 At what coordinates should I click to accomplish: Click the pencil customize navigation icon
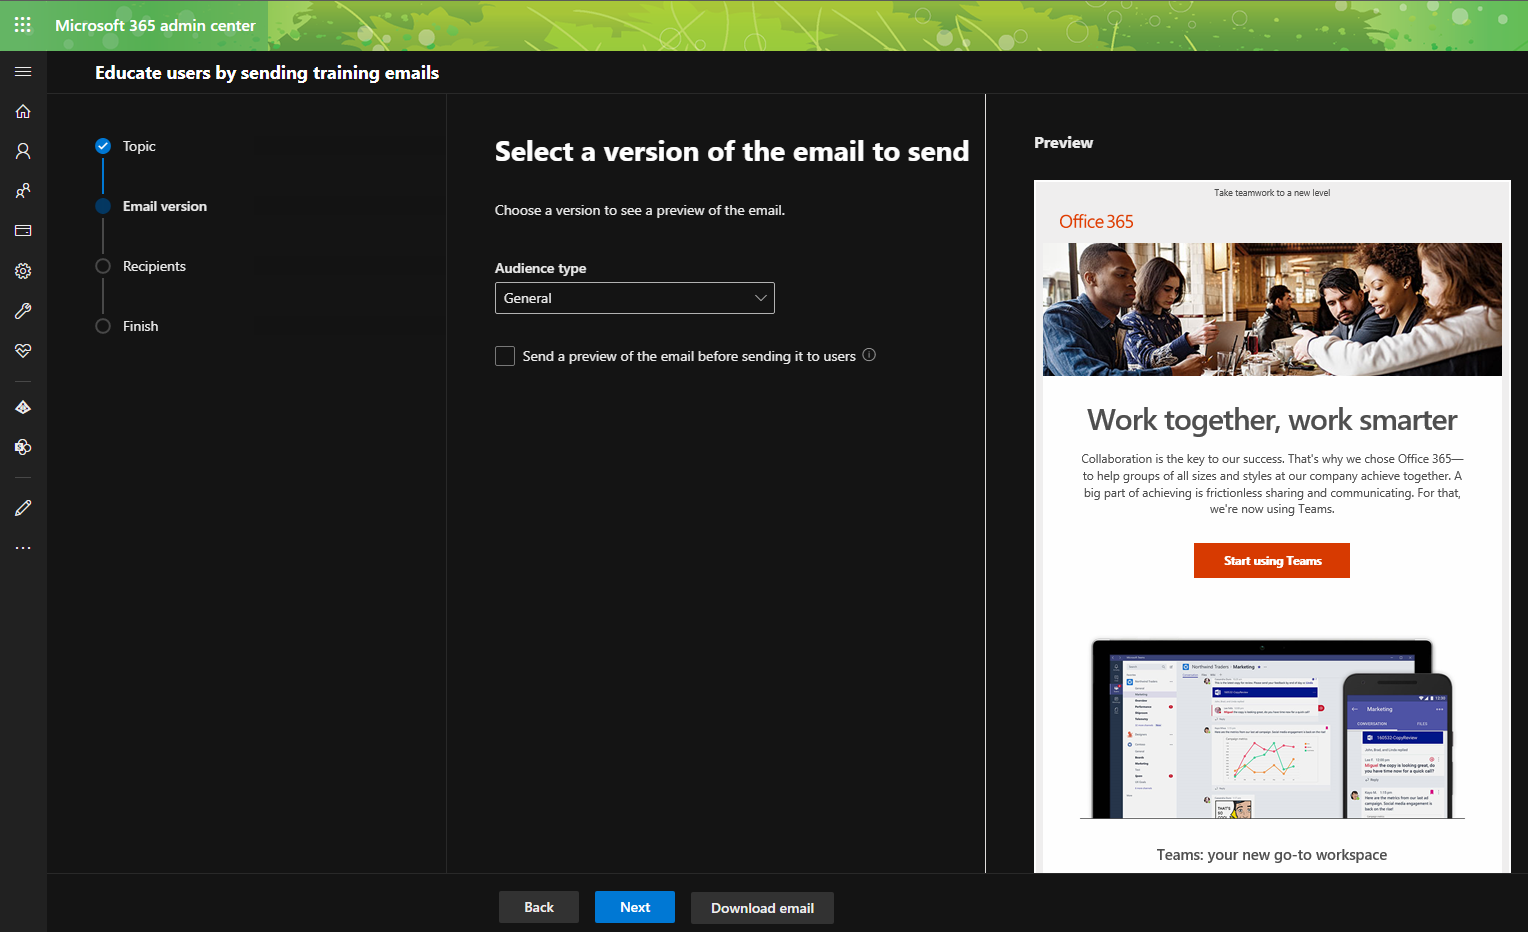point(23,508)
